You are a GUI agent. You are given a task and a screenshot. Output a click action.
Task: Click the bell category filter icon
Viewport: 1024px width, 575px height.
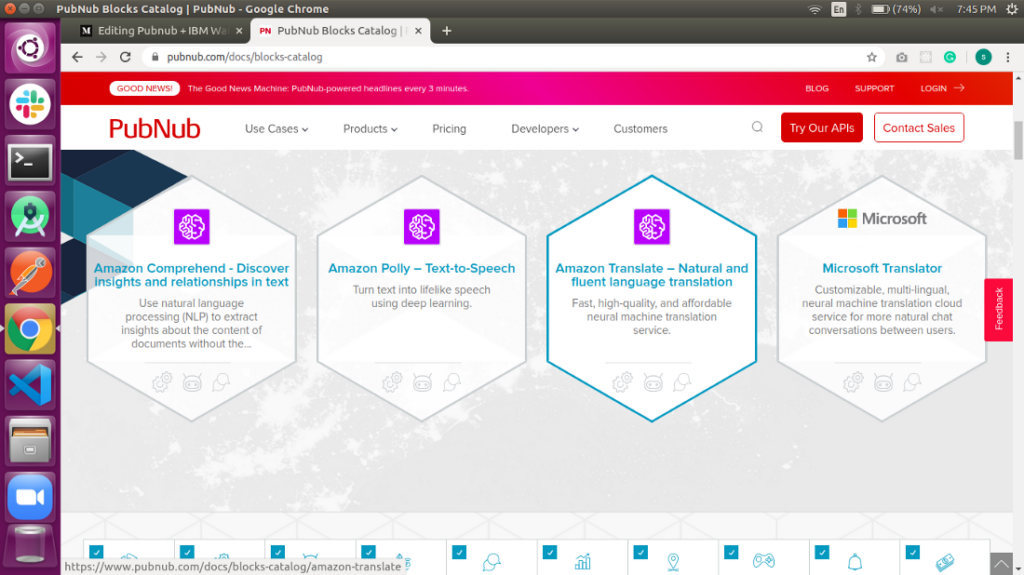click(854, 561)
